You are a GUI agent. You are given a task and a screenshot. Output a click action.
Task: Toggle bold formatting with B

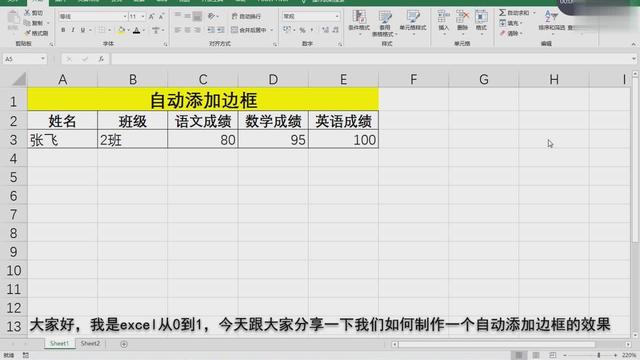63,30
